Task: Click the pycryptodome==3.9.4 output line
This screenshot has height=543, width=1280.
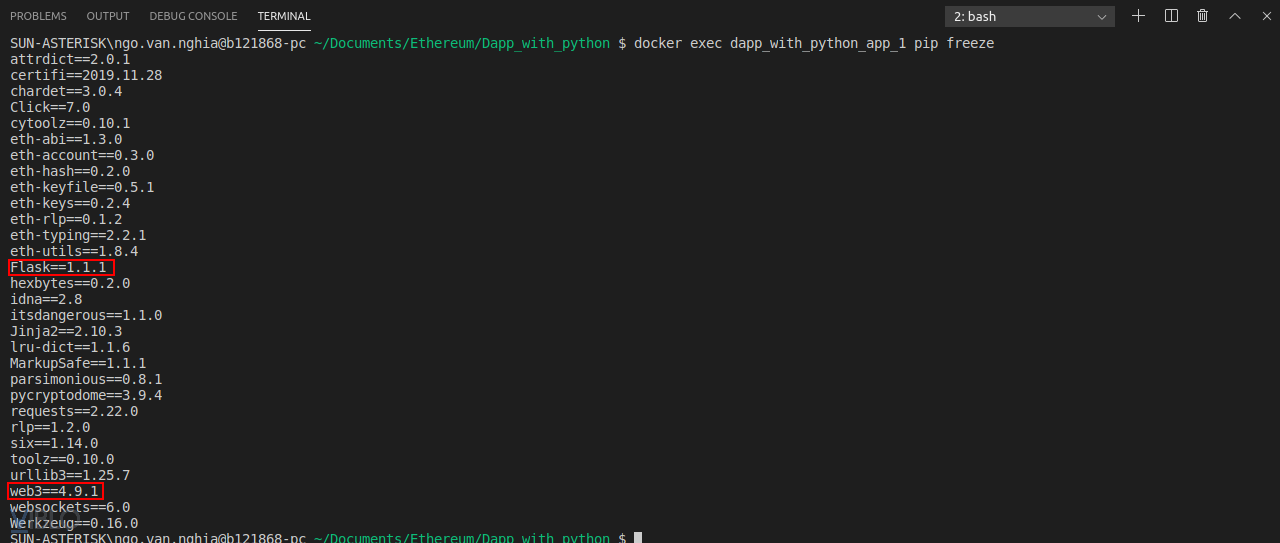Action: pyautogui.click(x=86, y=395)
